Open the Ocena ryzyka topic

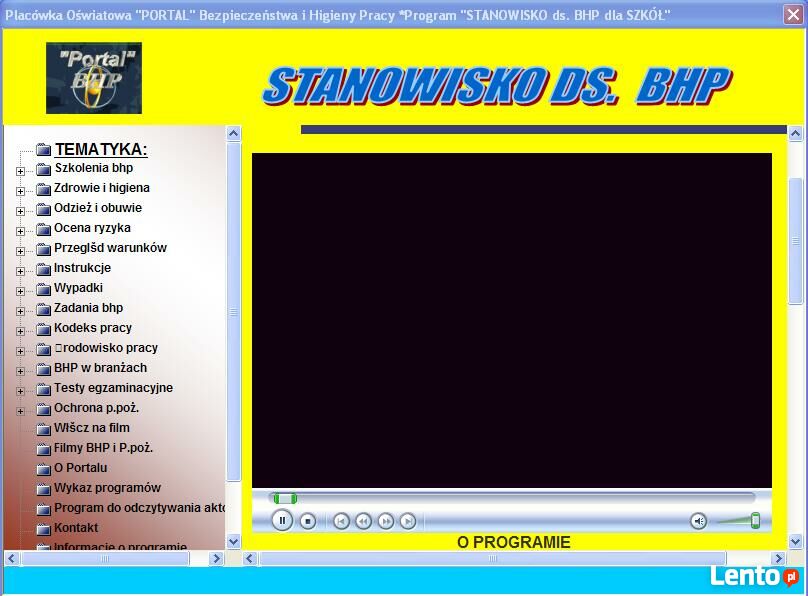pos(92,228)
